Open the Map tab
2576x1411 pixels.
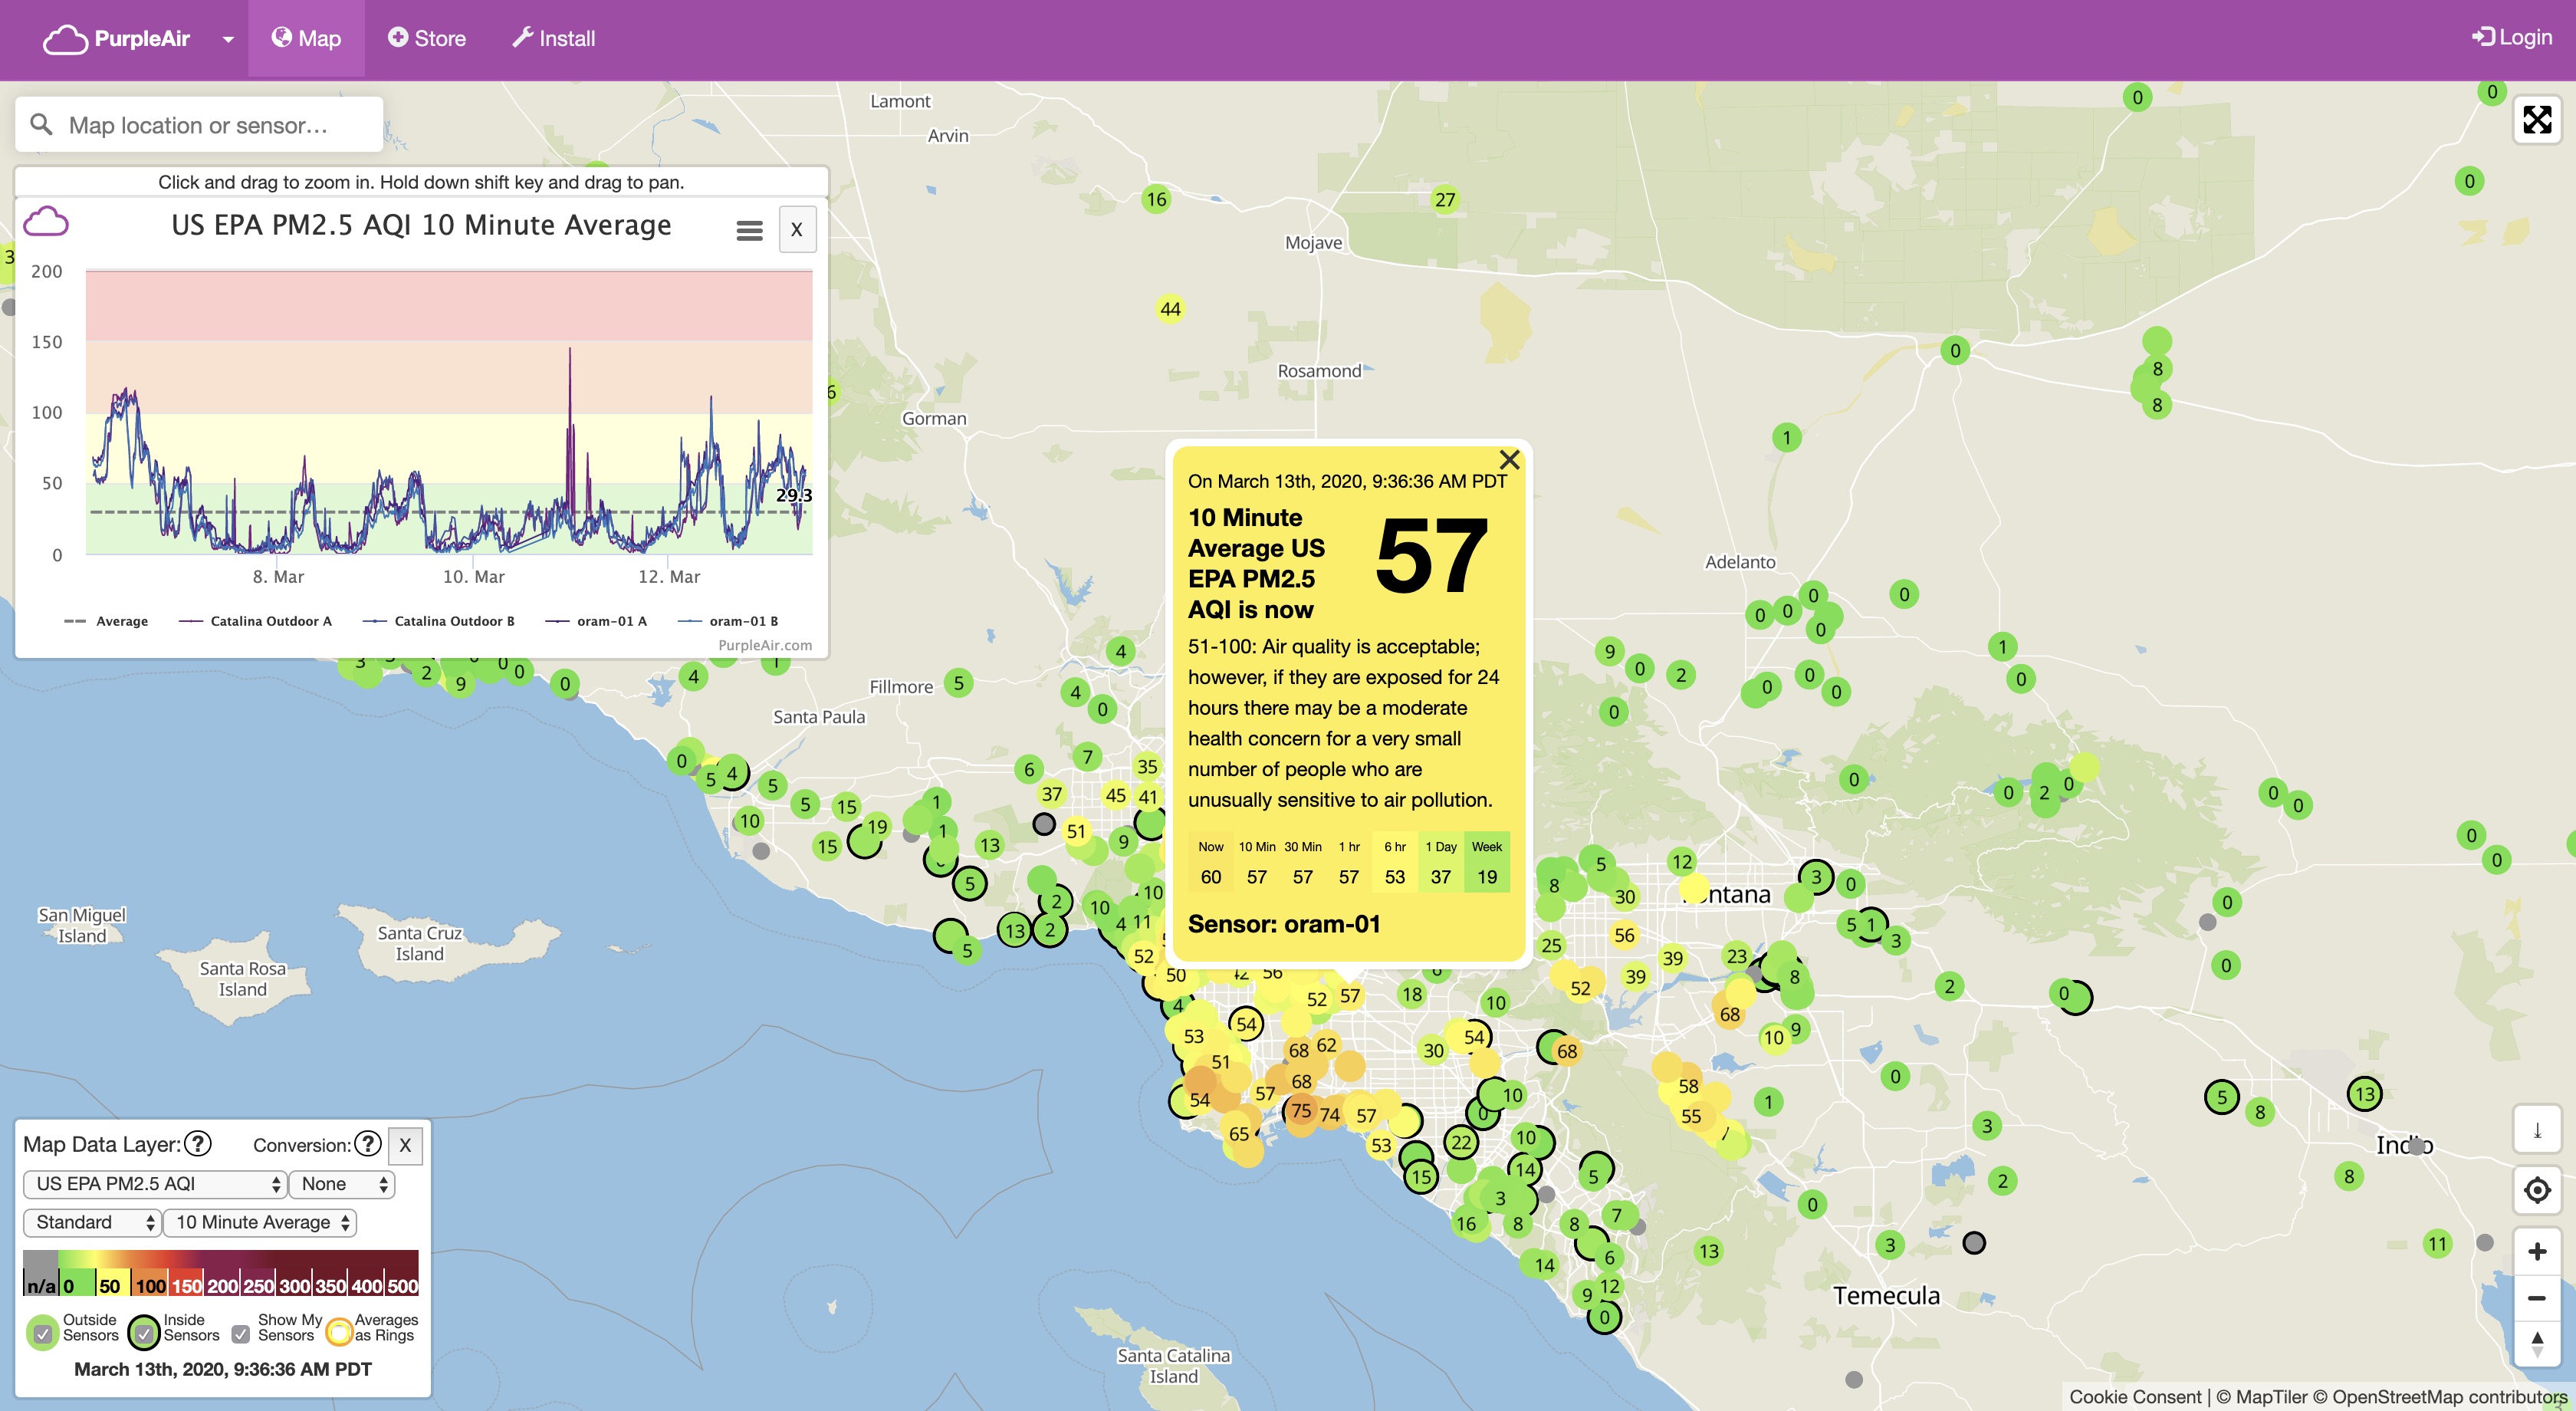click(306, 38)
